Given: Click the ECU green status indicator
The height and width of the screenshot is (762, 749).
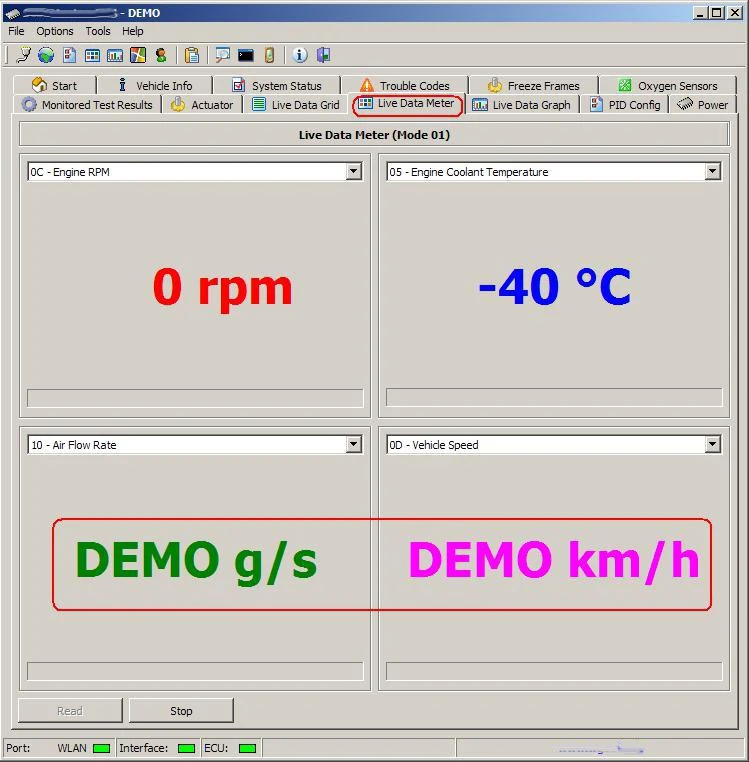Looking at the screenshot, I should (247, 748).
